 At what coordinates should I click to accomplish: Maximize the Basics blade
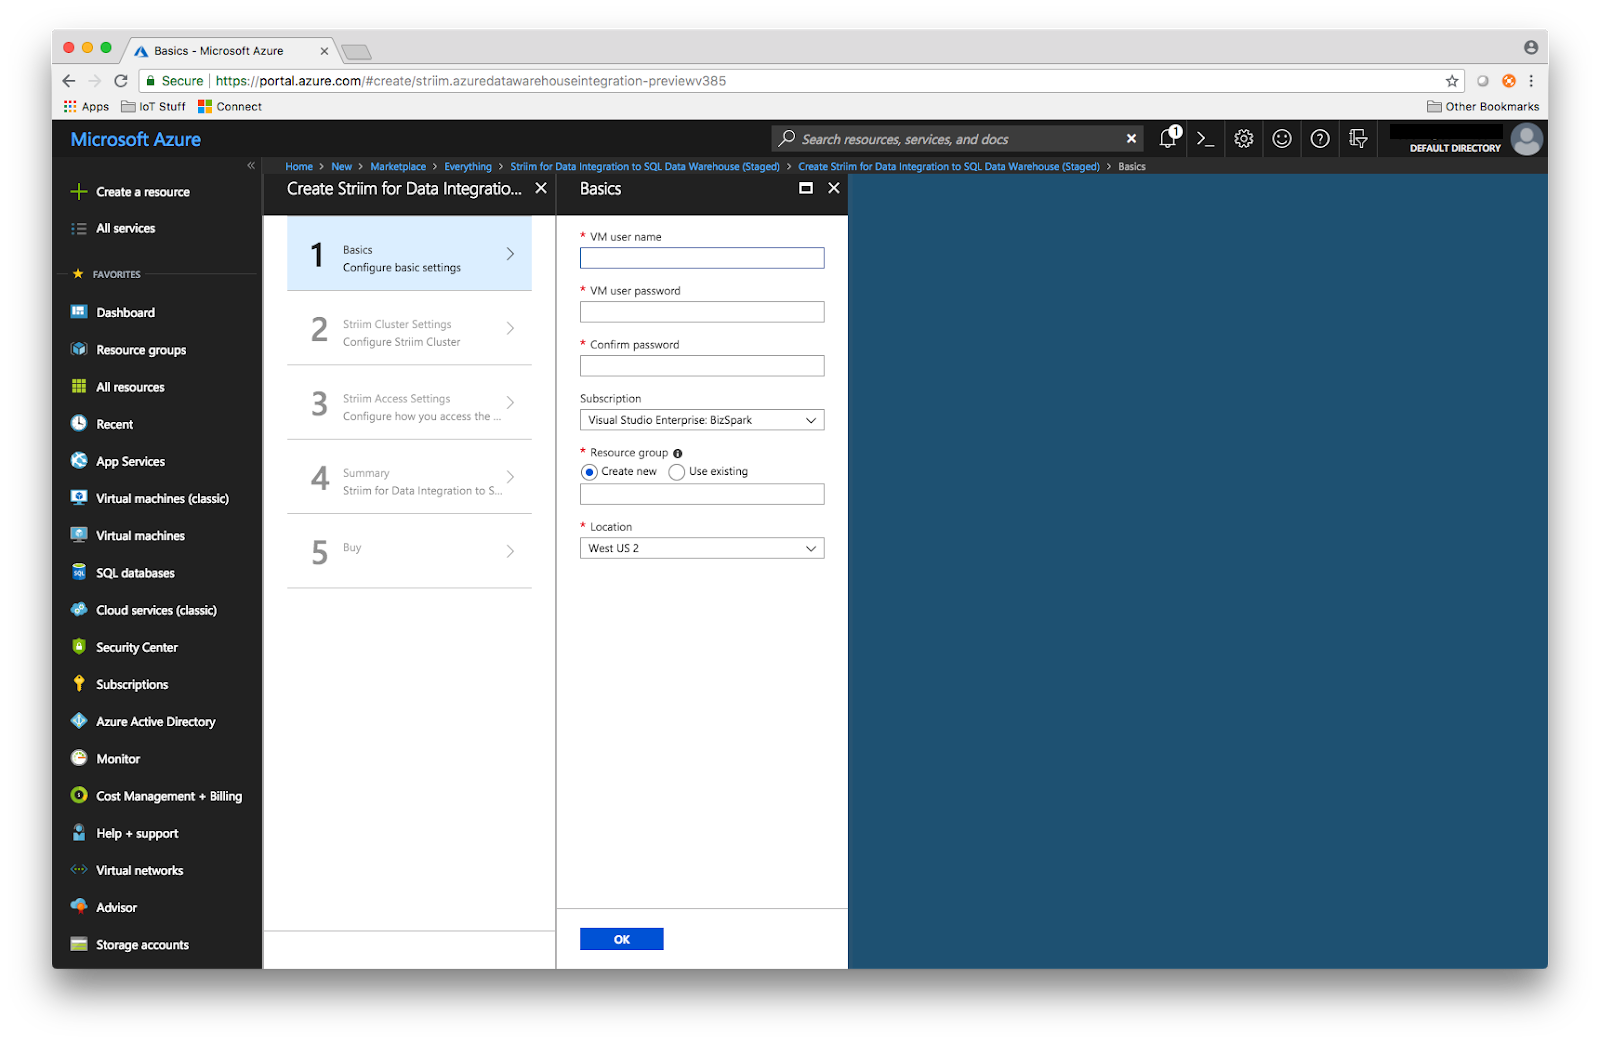[x=806, y=188]
